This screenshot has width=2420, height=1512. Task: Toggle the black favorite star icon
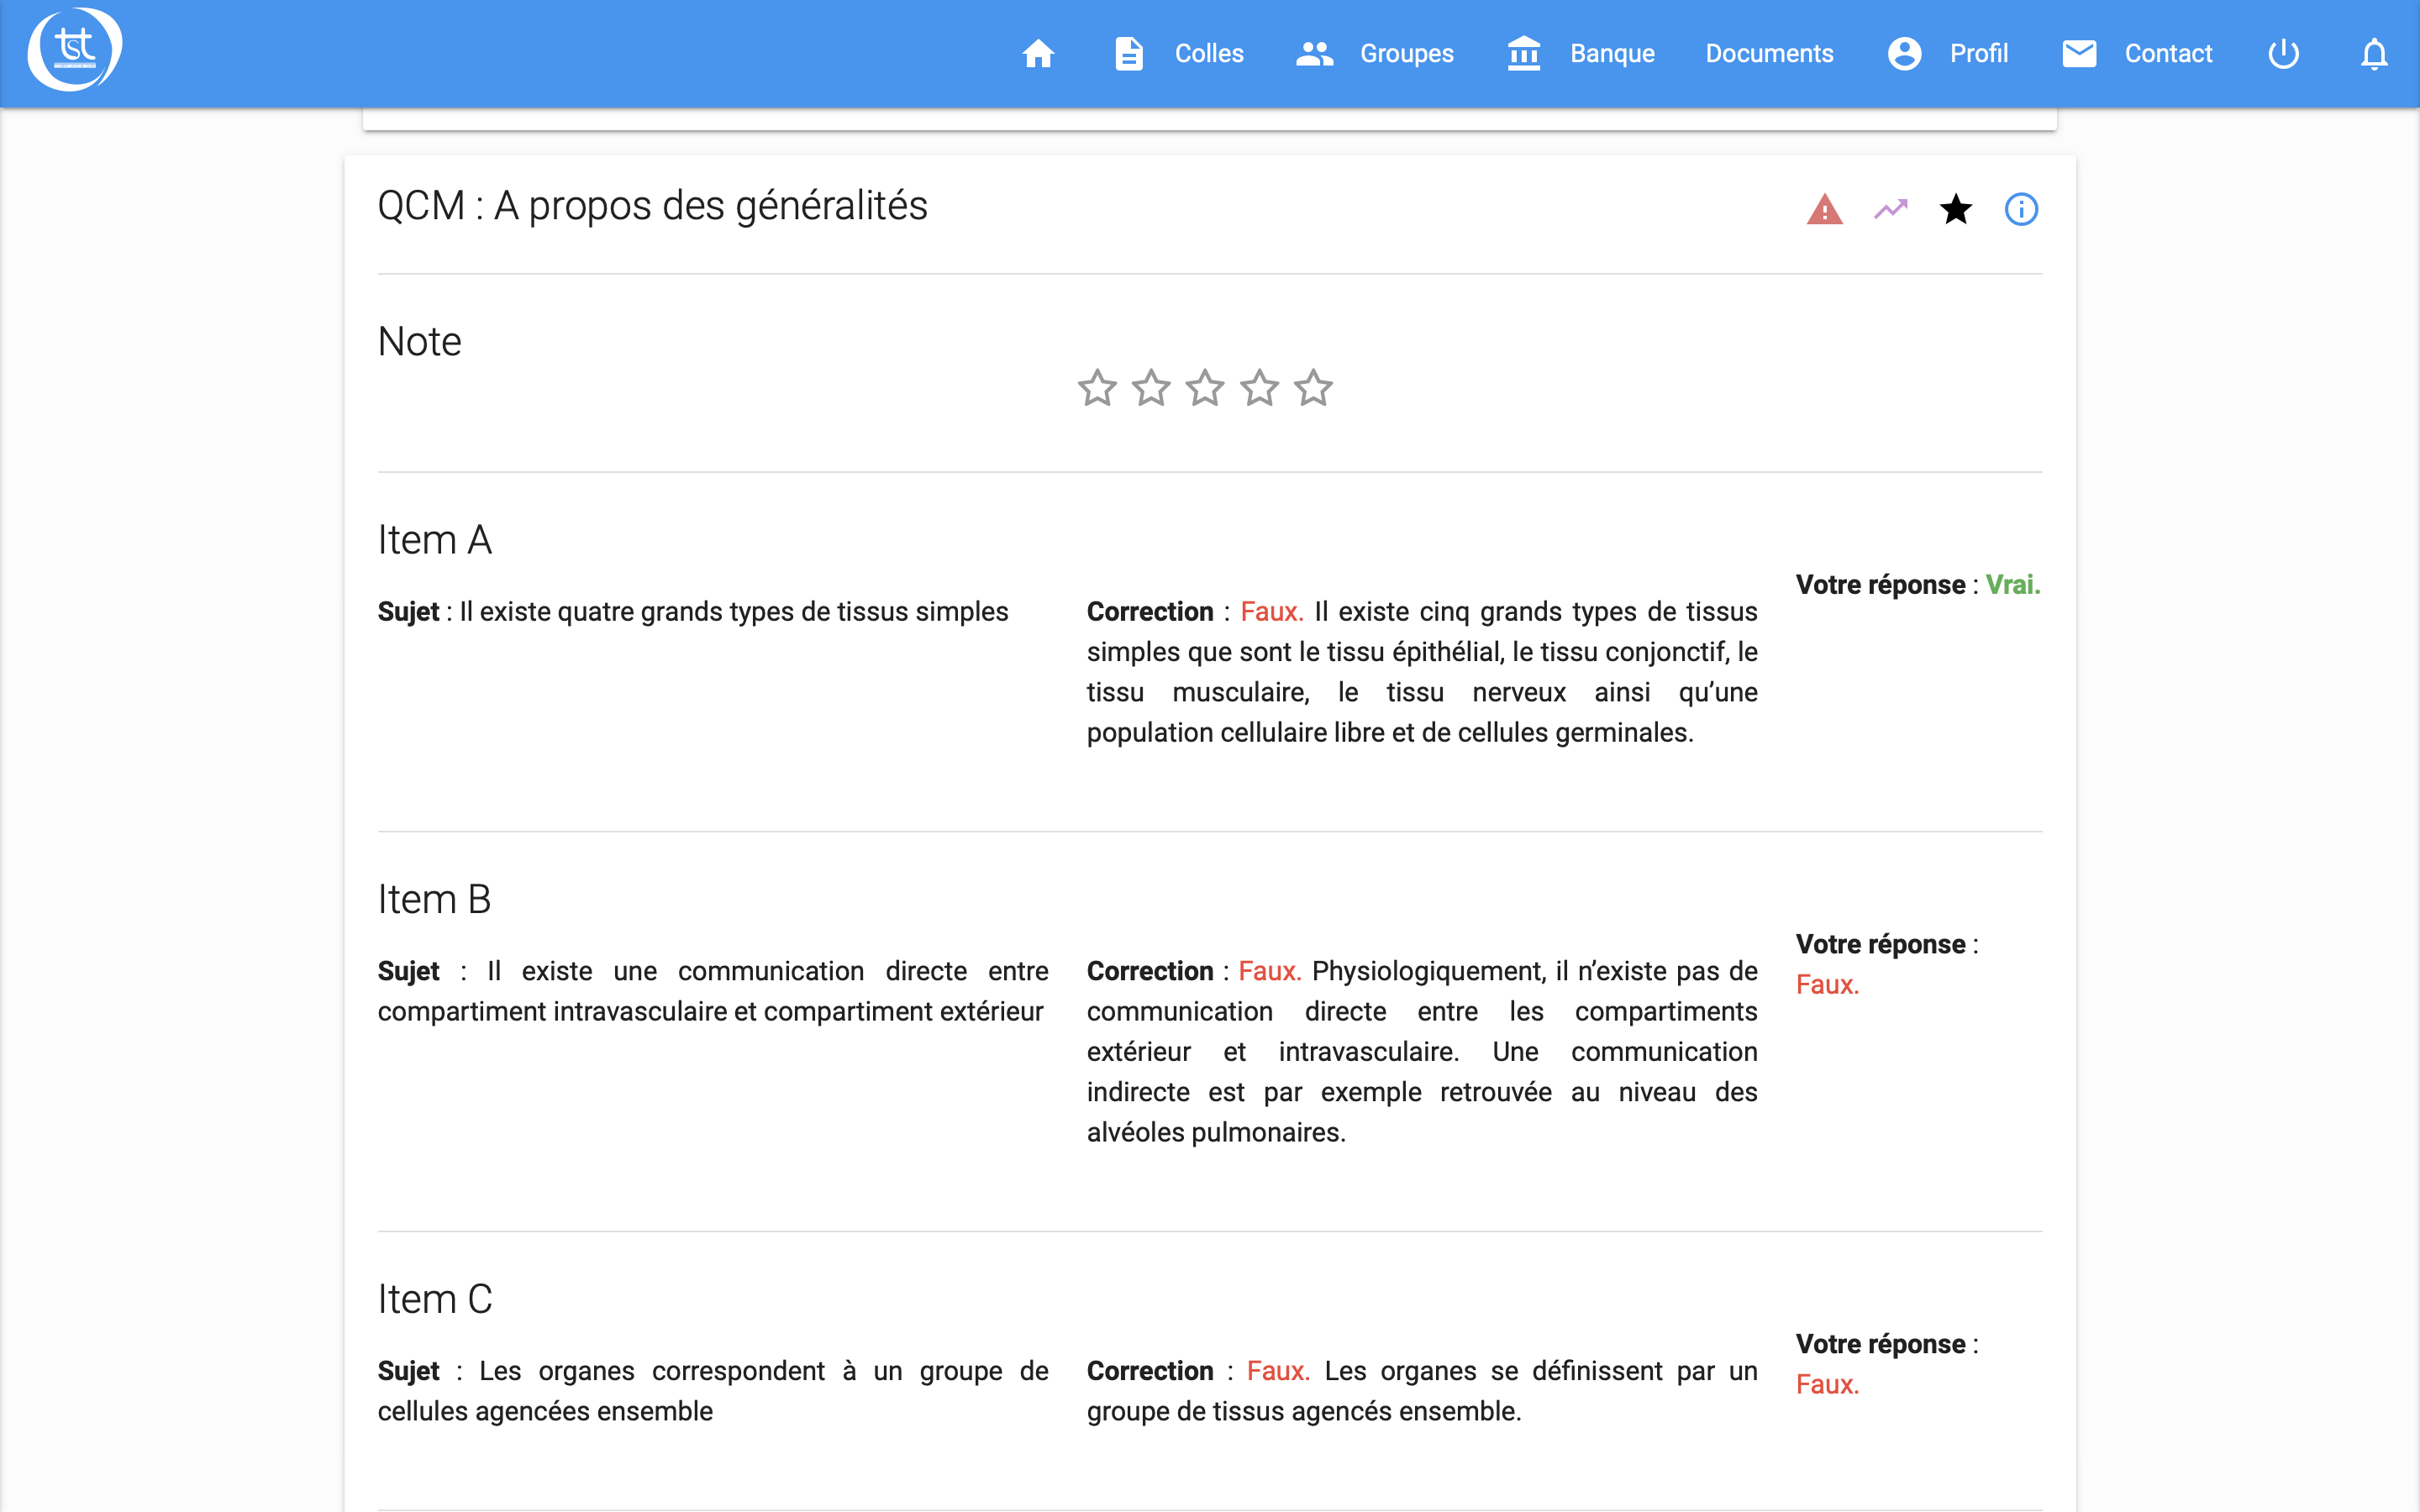click(1955, 209)
